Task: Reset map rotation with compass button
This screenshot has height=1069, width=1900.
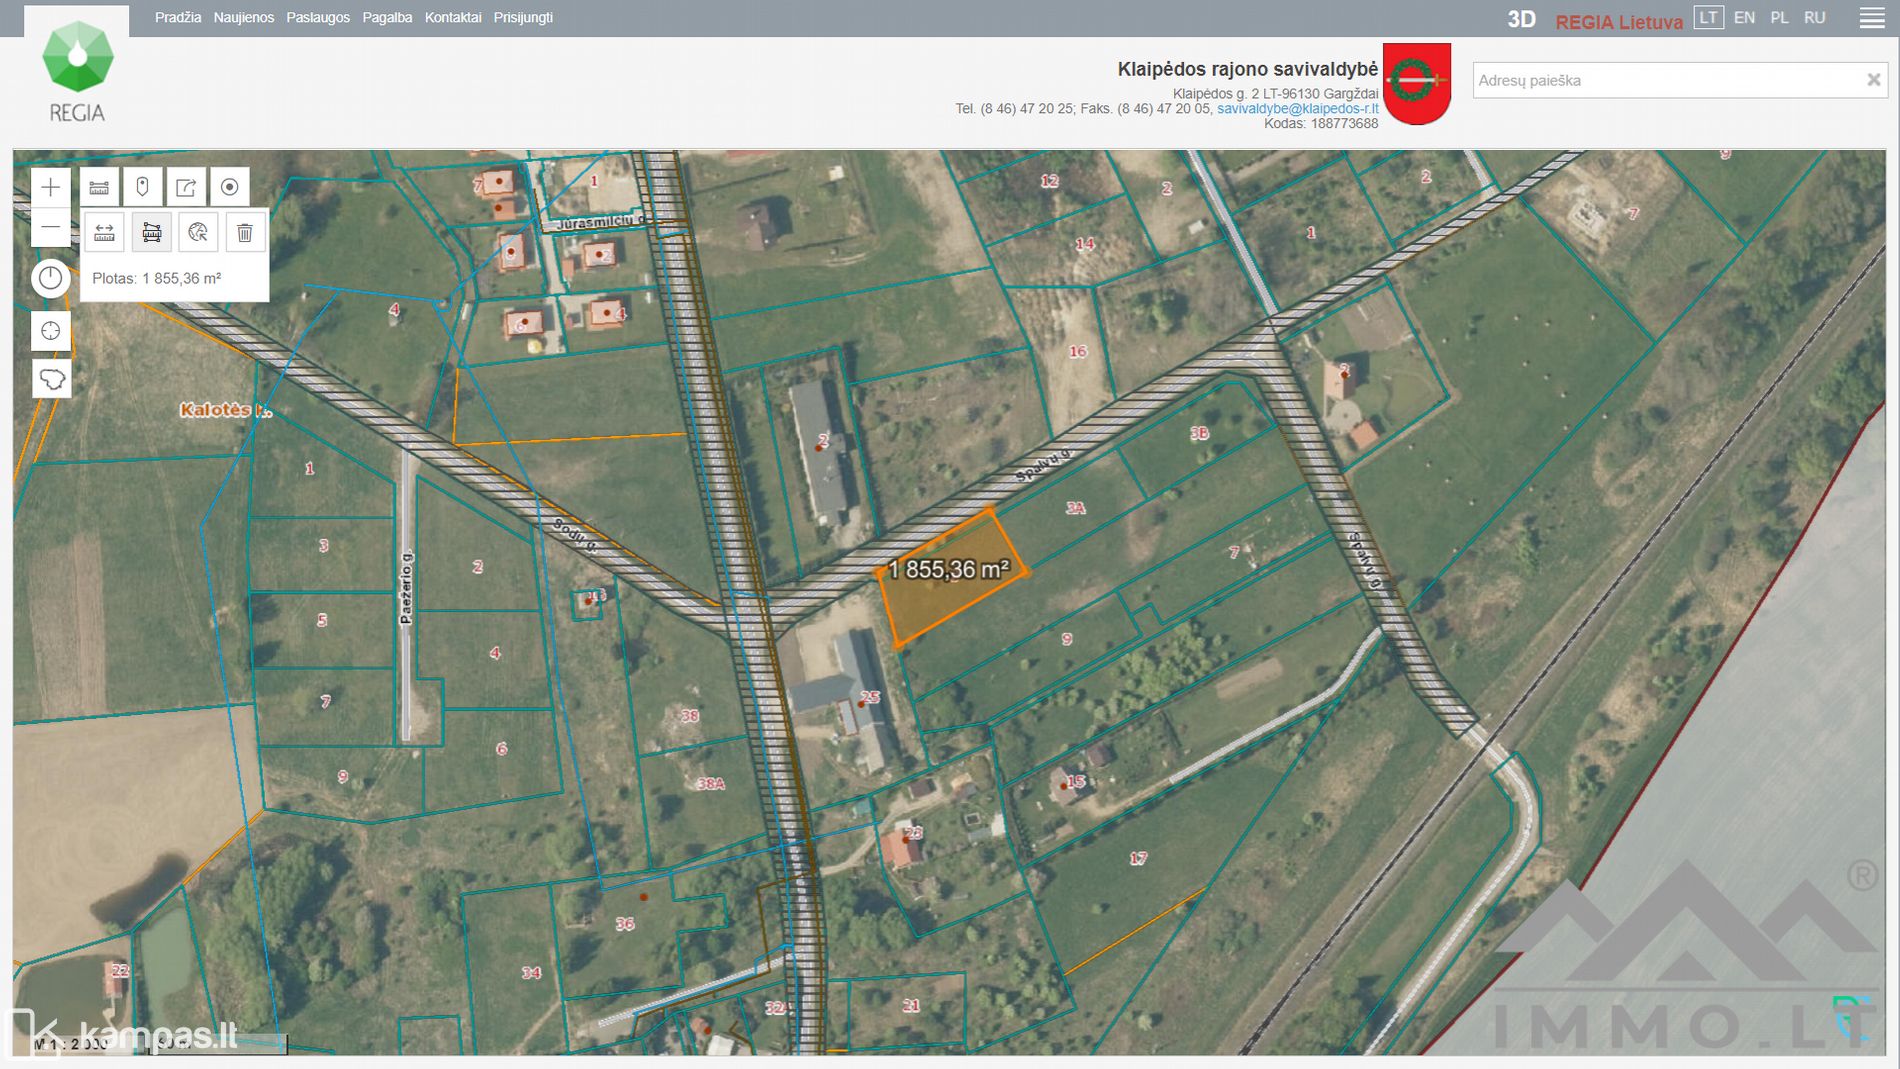Action: (x=50, y=278)
